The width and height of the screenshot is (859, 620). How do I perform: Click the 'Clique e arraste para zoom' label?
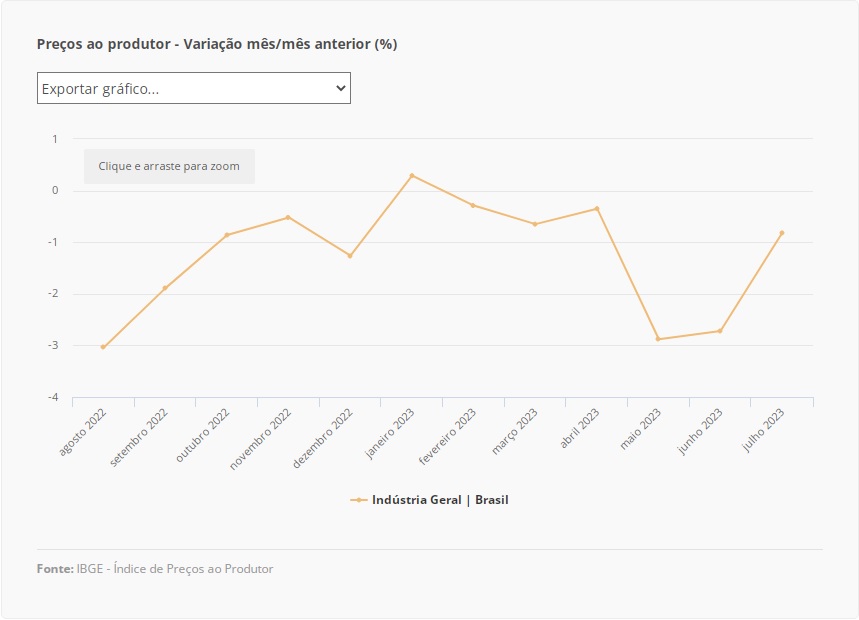pyautogui.click(x=169, y=166)
